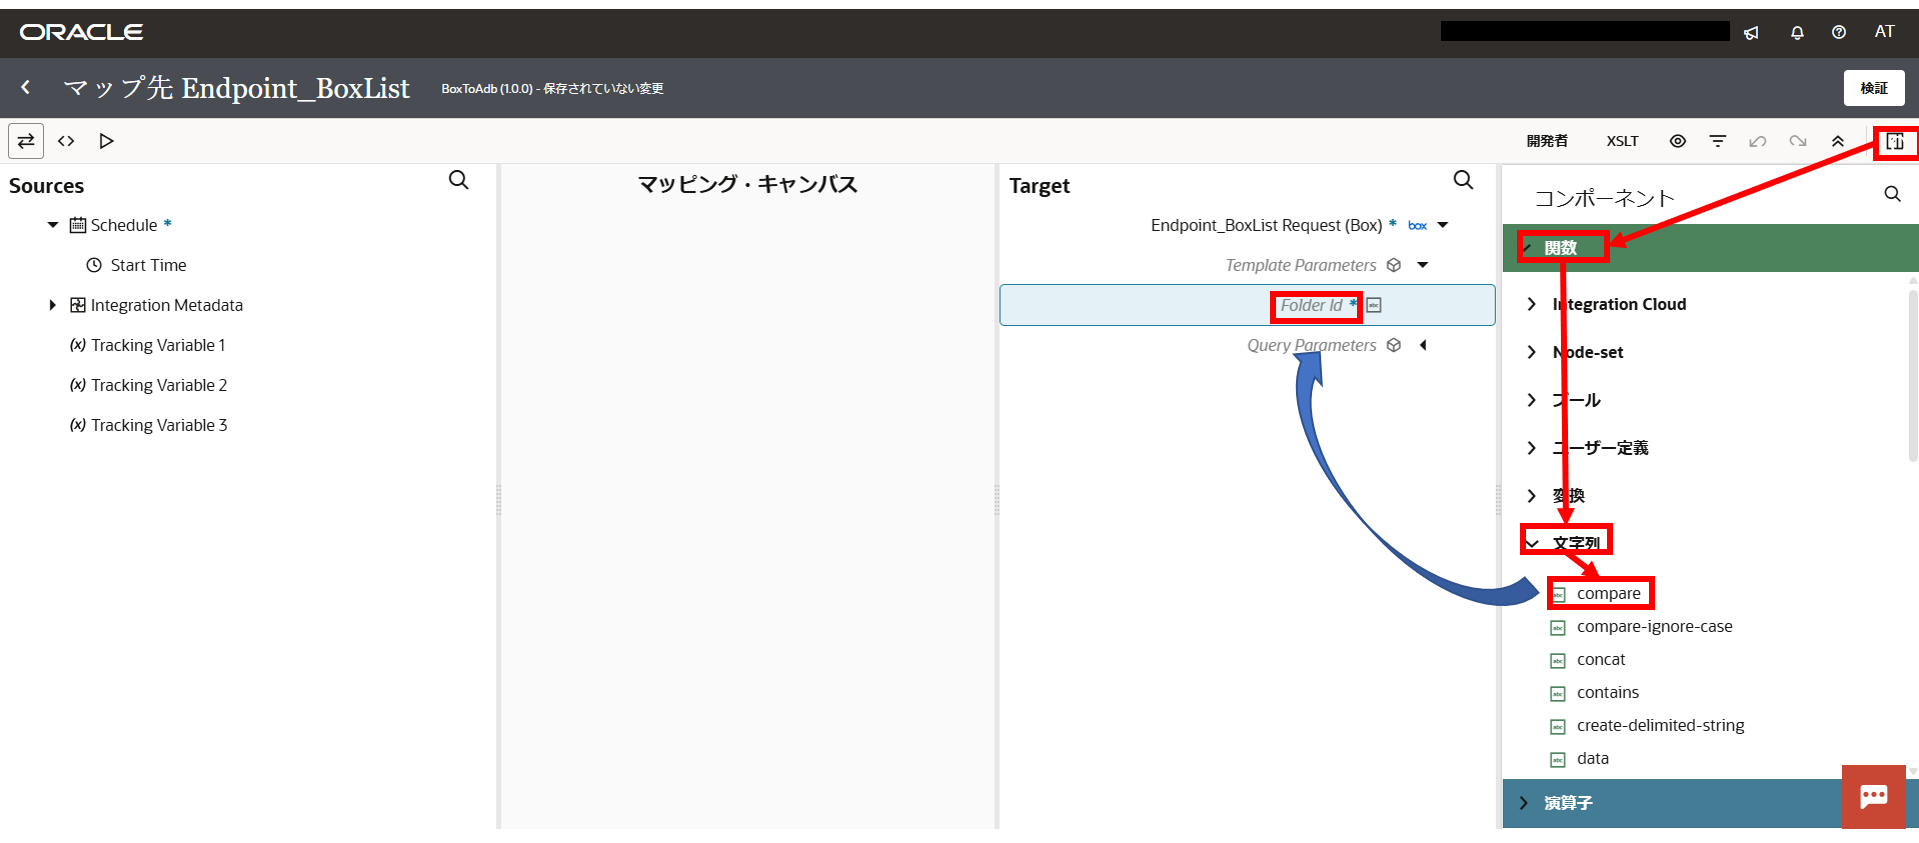Toggle the designer view swap icon
The image size is (1919, 843).
(x=26, y=141)
